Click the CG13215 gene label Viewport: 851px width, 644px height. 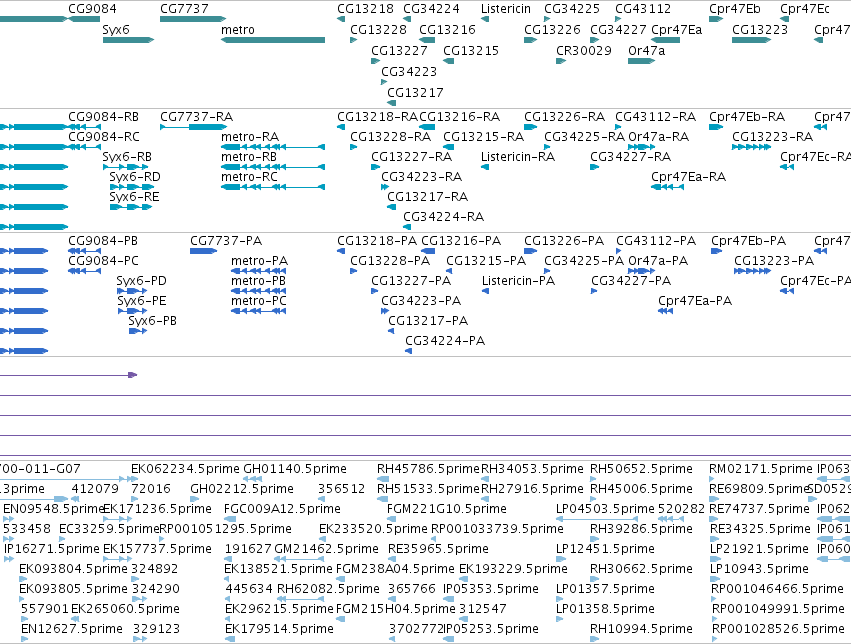(471, 51)
